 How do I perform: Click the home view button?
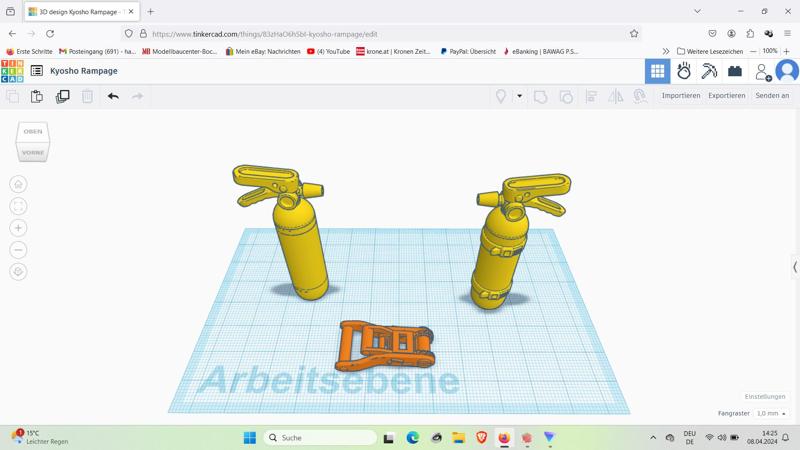click(18, 184)
